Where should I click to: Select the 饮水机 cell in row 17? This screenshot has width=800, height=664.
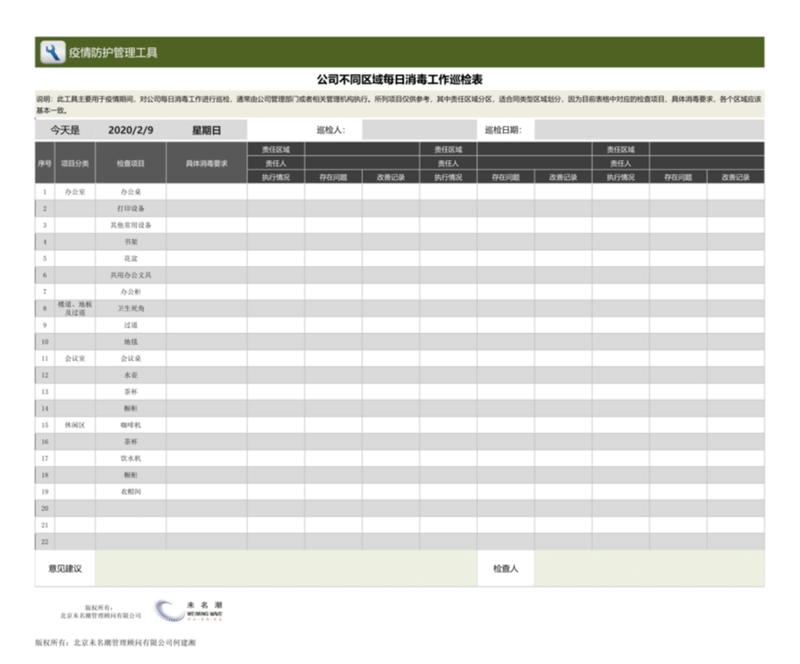click(130, 458)
